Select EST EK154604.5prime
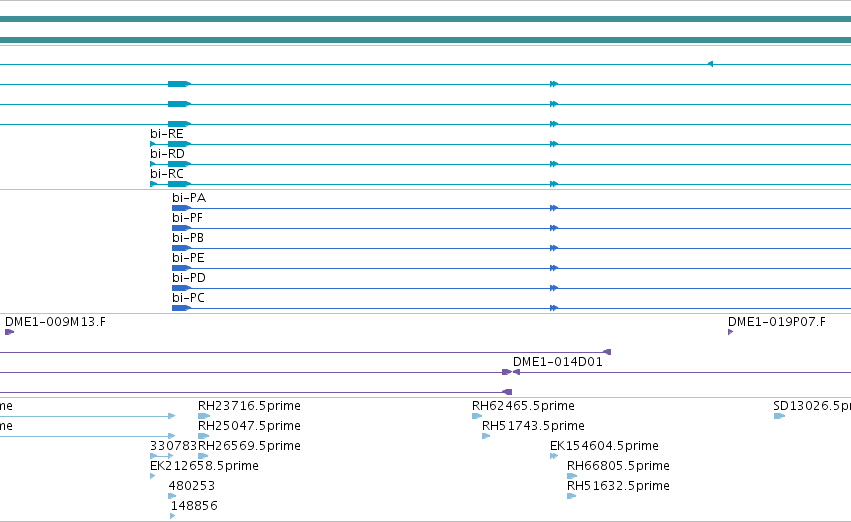 pyautogui.click(x=604, y=447)
